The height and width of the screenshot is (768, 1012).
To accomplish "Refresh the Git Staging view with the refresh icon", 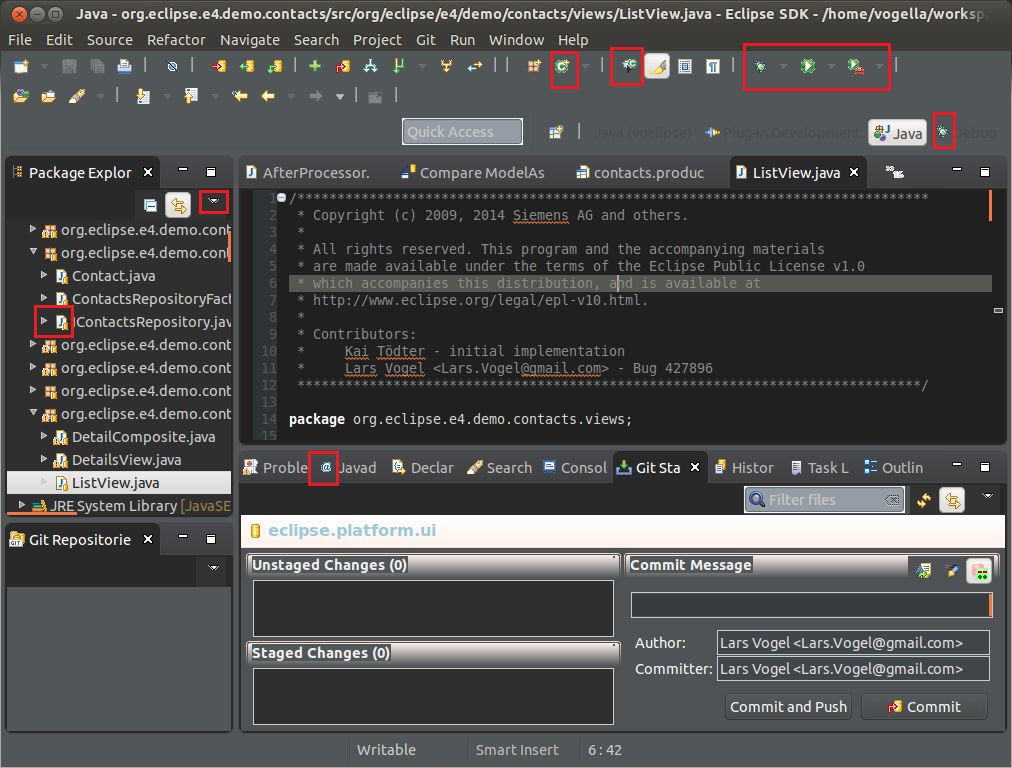I will pyautogui.click(x=922, y=500).
